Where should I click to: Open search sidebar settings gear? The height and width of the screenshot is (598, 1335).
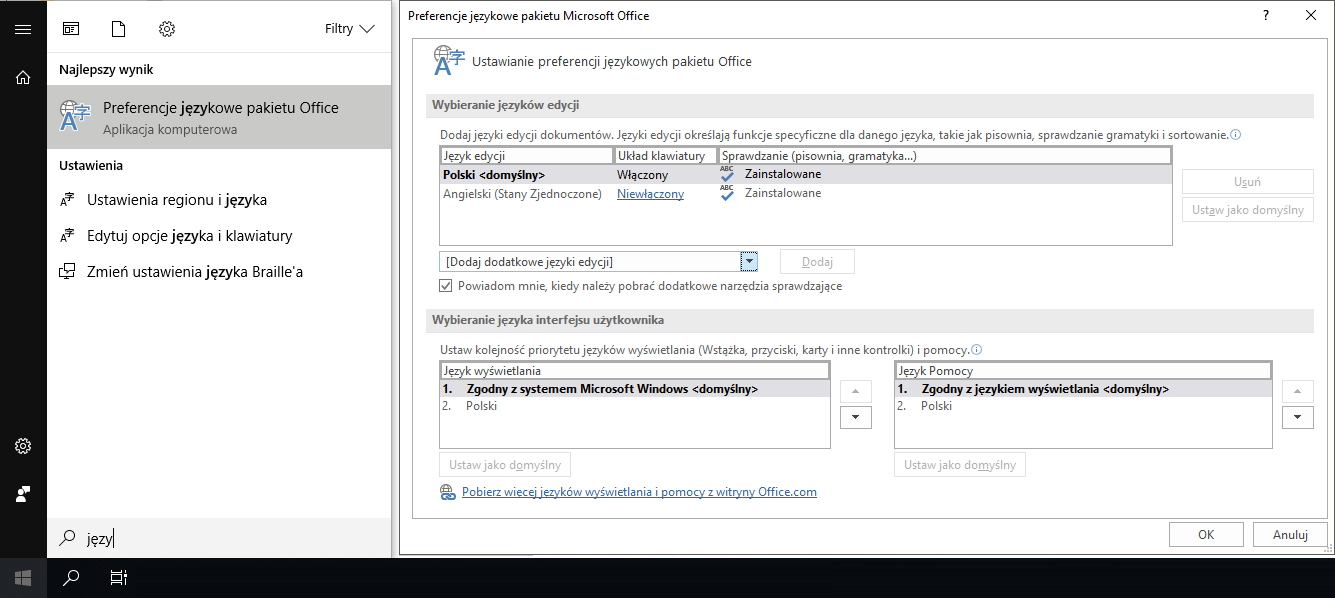tap(23, 446)
